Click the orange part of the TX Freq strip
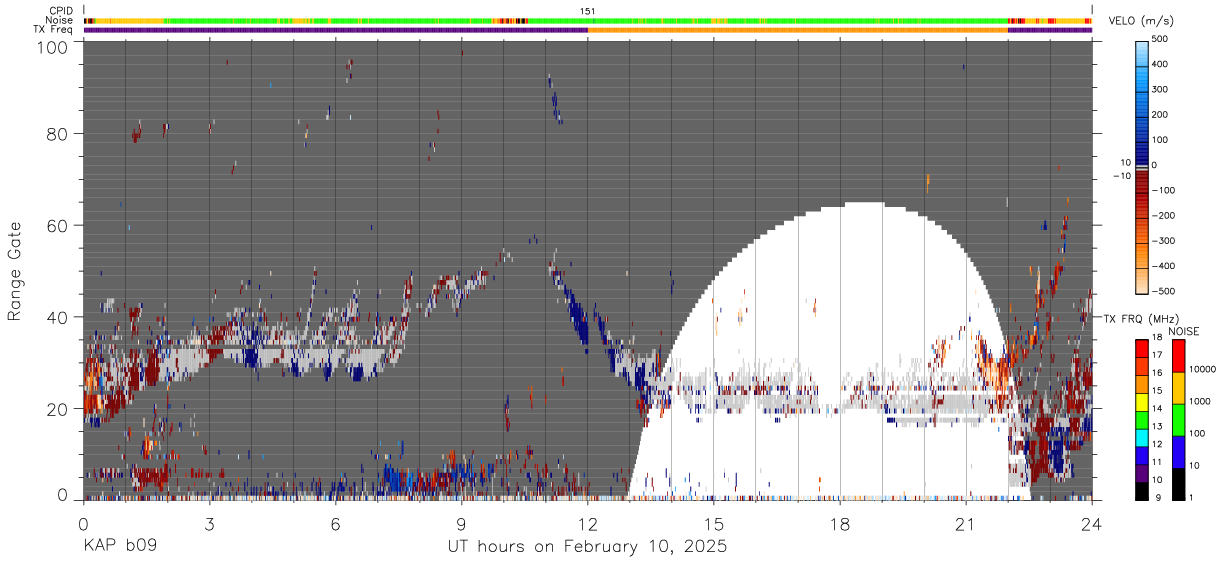 (x=797, y=30)
